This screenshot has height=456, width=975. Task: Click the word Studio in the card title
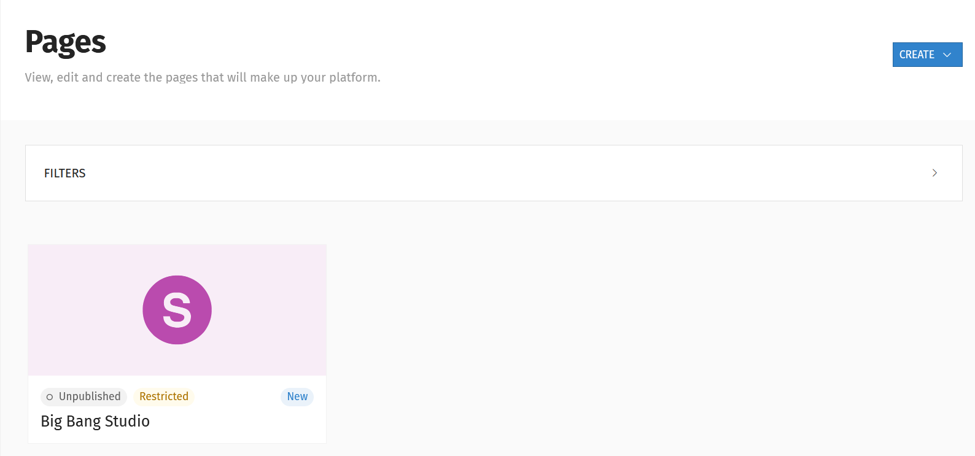(x=129, y=421)
